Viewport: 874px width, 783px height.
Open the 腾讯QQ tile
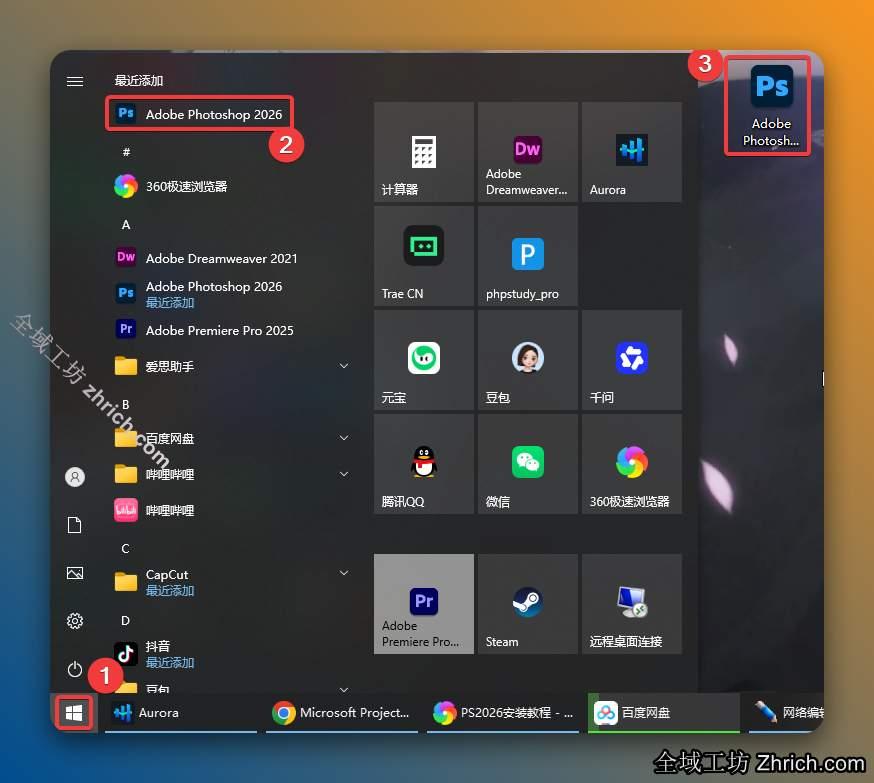[424, 464]
